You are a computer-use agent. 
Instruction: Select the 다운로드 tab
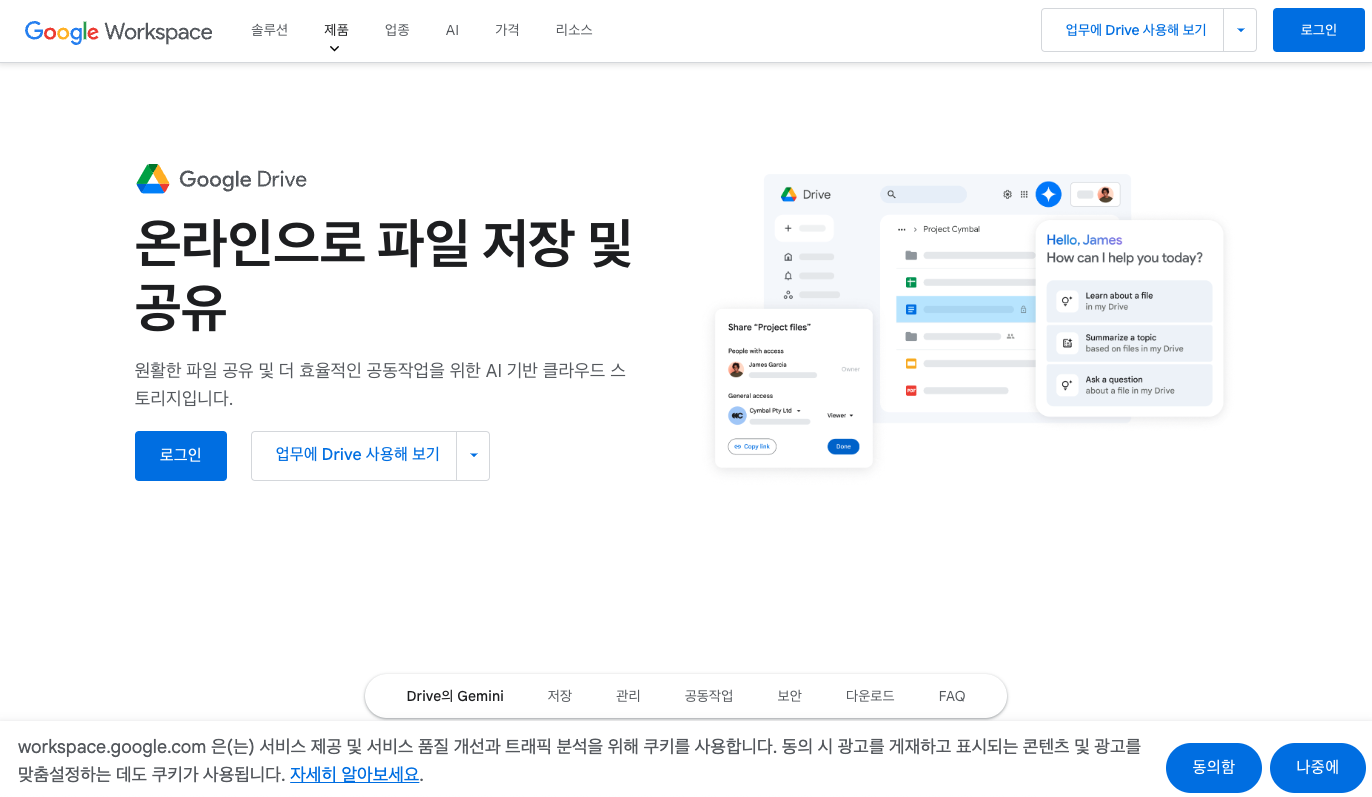coord(870,696)
